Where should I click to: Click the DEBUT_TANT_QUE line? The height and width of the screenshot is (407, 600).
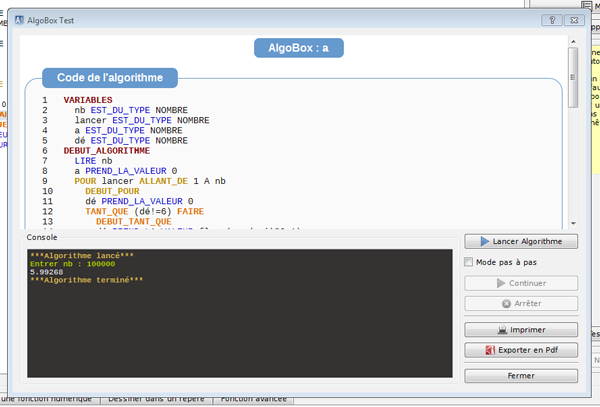[134, 221]
